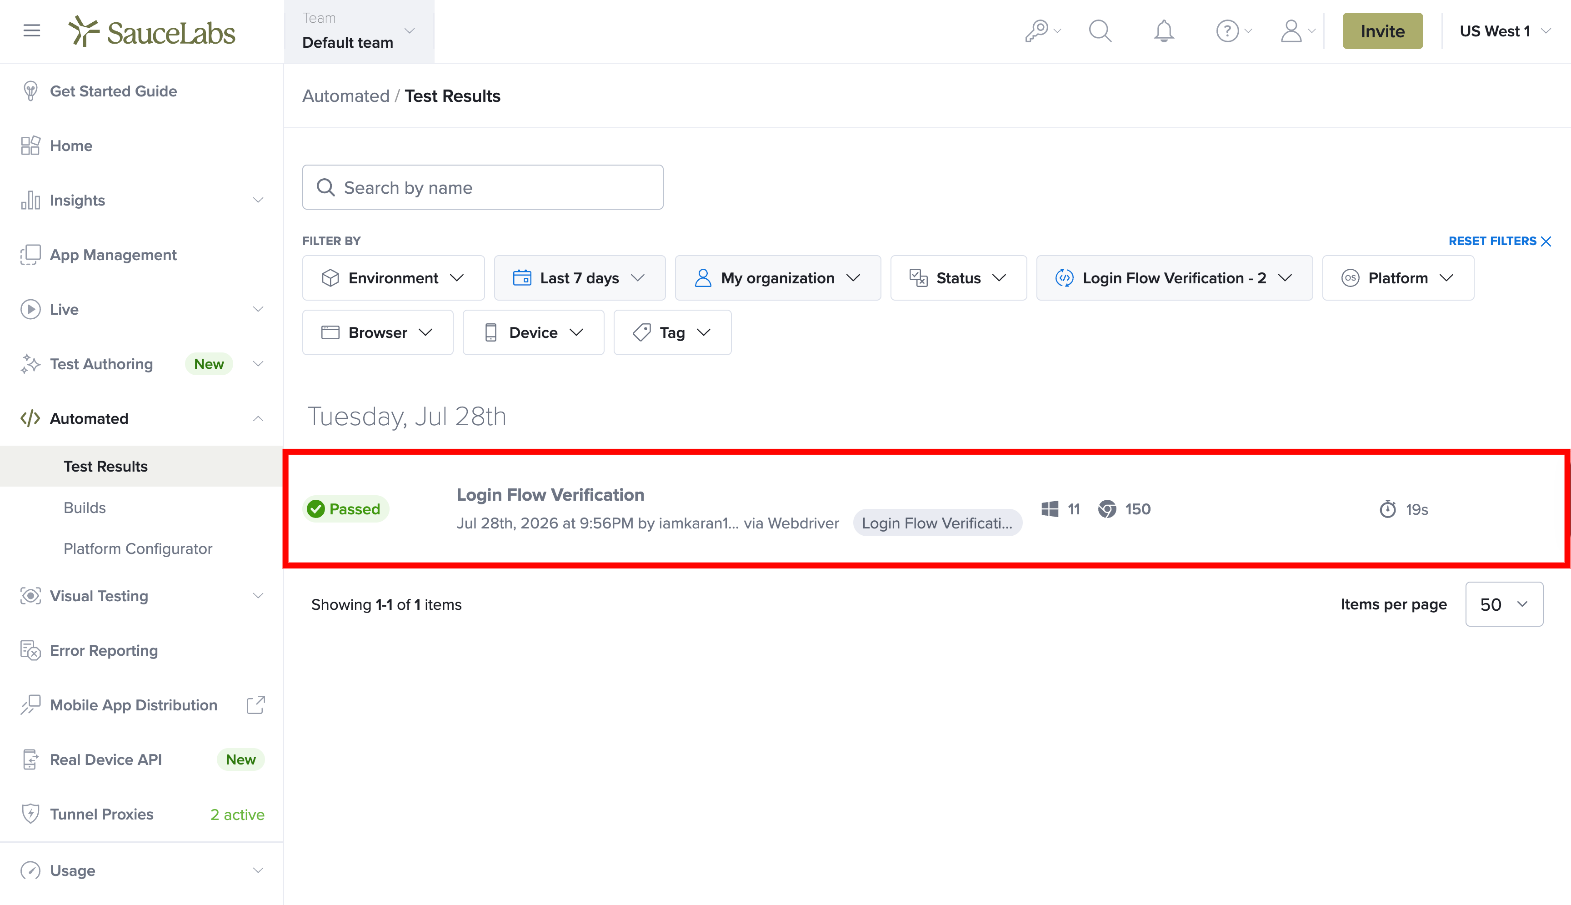Expand the Live sidebar section
This screenshot has height=905, width=1571.
258,309
